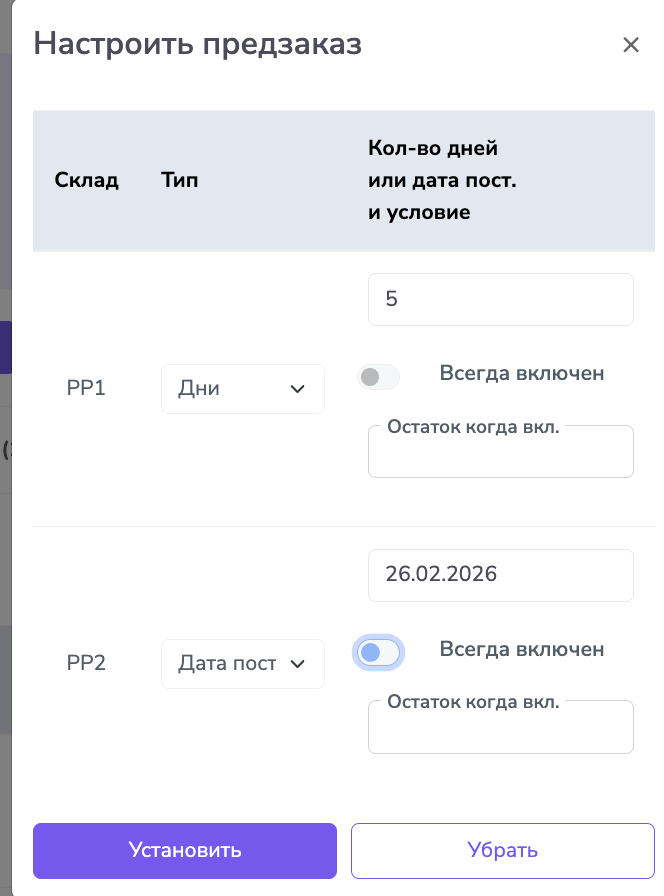This screenshot has width=664, height=896.
Task: Disable 'Всегда включен' for warehouse РР2
Action: pyautogui.click(x=378, y=652)
